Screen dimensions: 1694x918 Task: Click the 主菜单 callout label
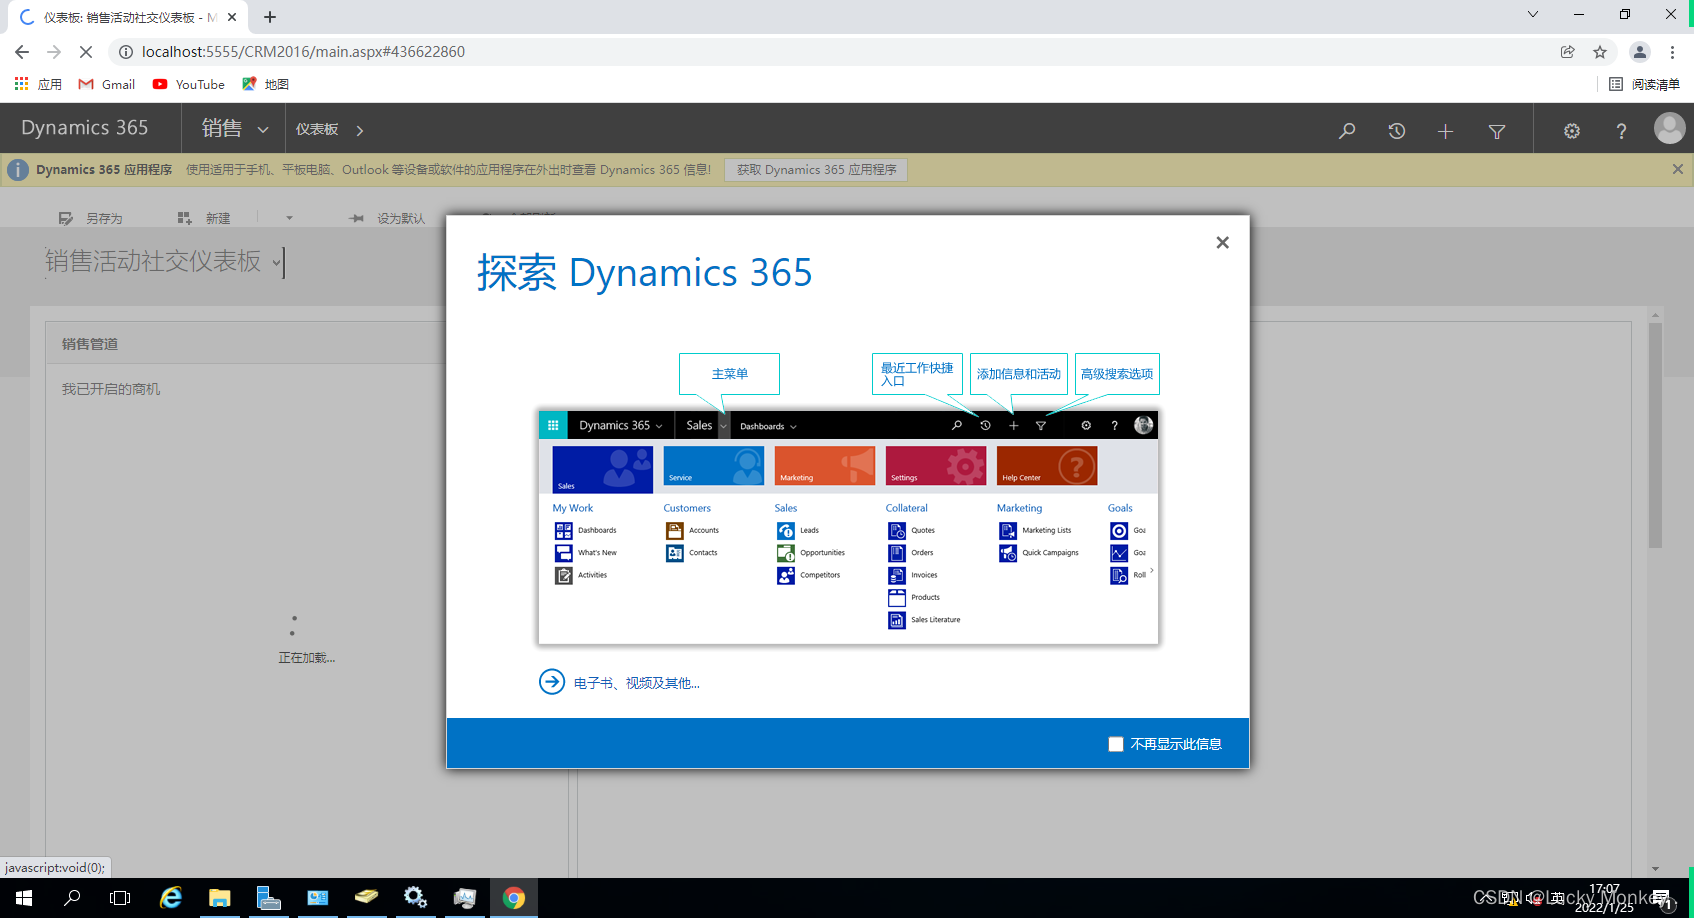[729, 374]
